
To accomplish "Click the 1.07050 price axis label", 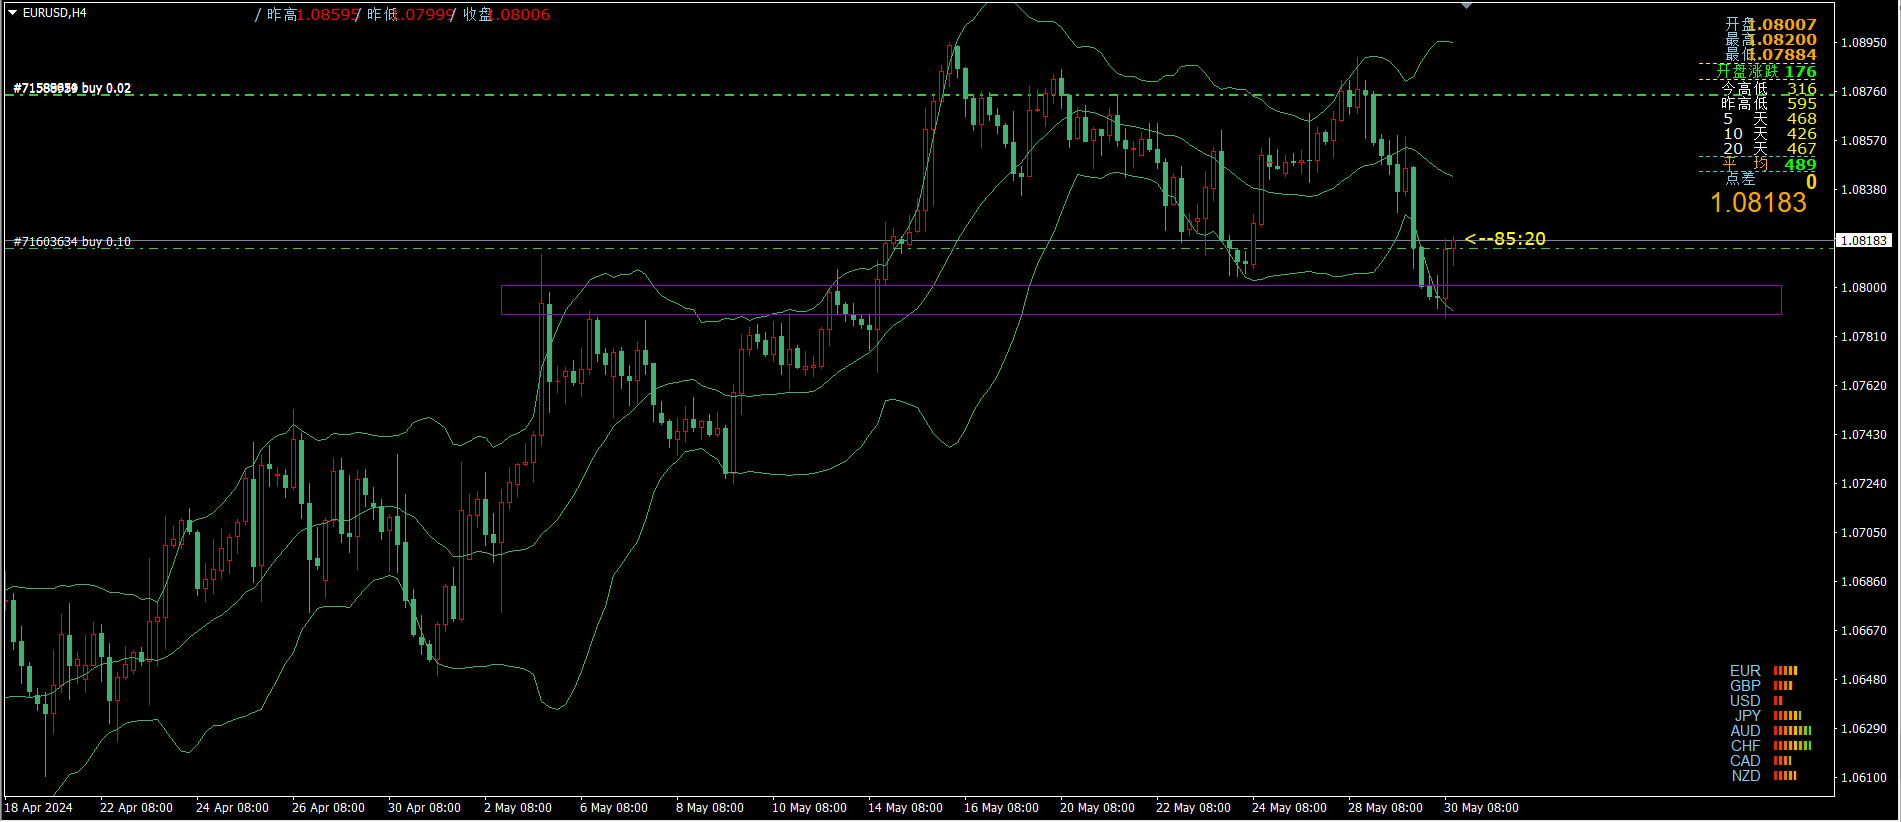I will point(1864,533).
